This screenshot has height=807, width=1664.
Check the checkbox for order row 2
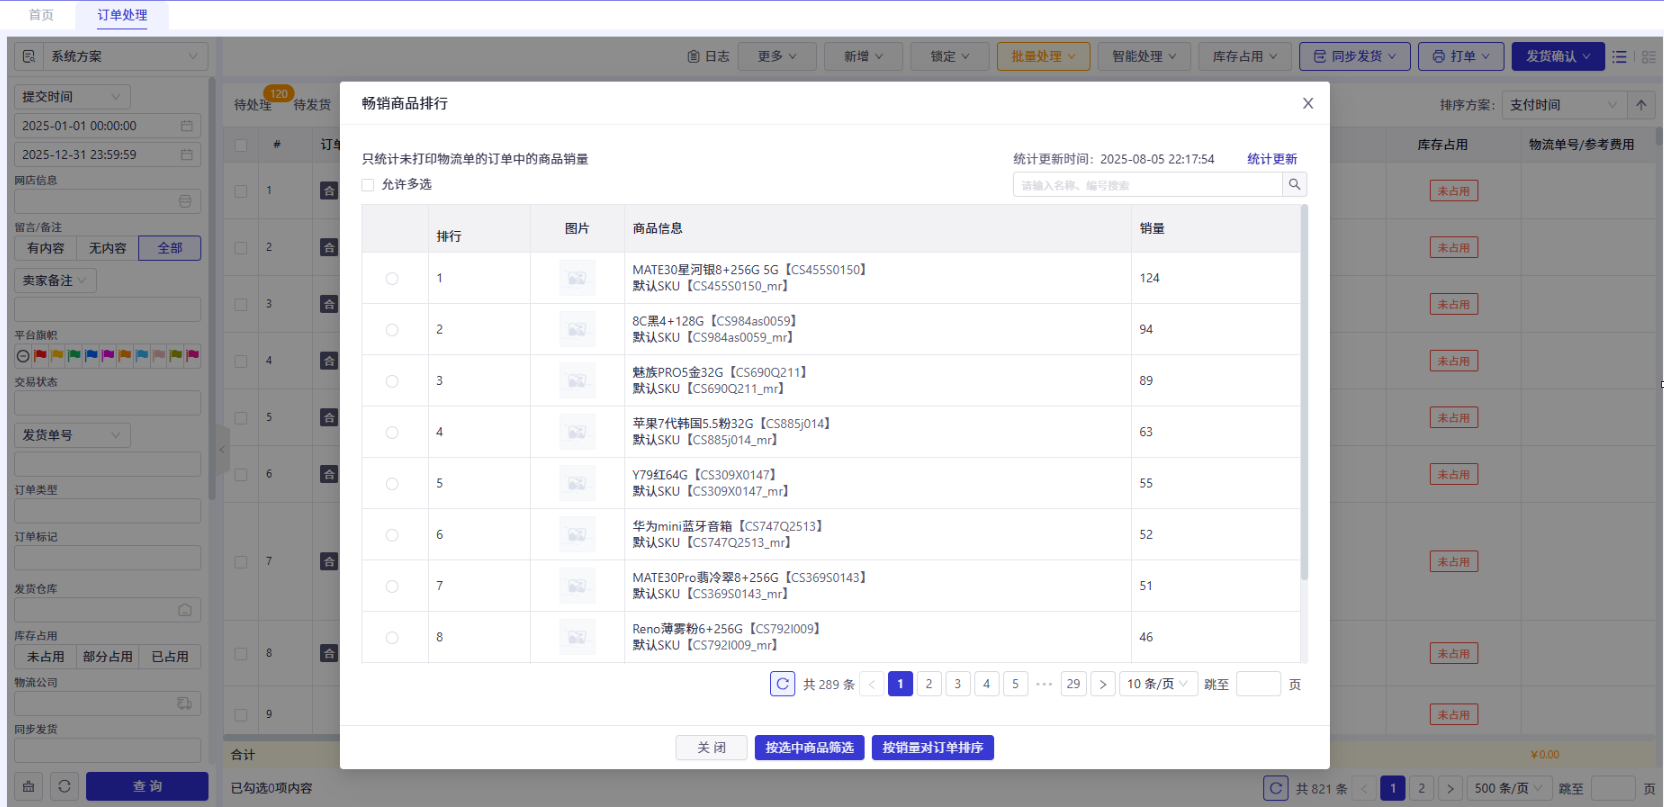241,248
